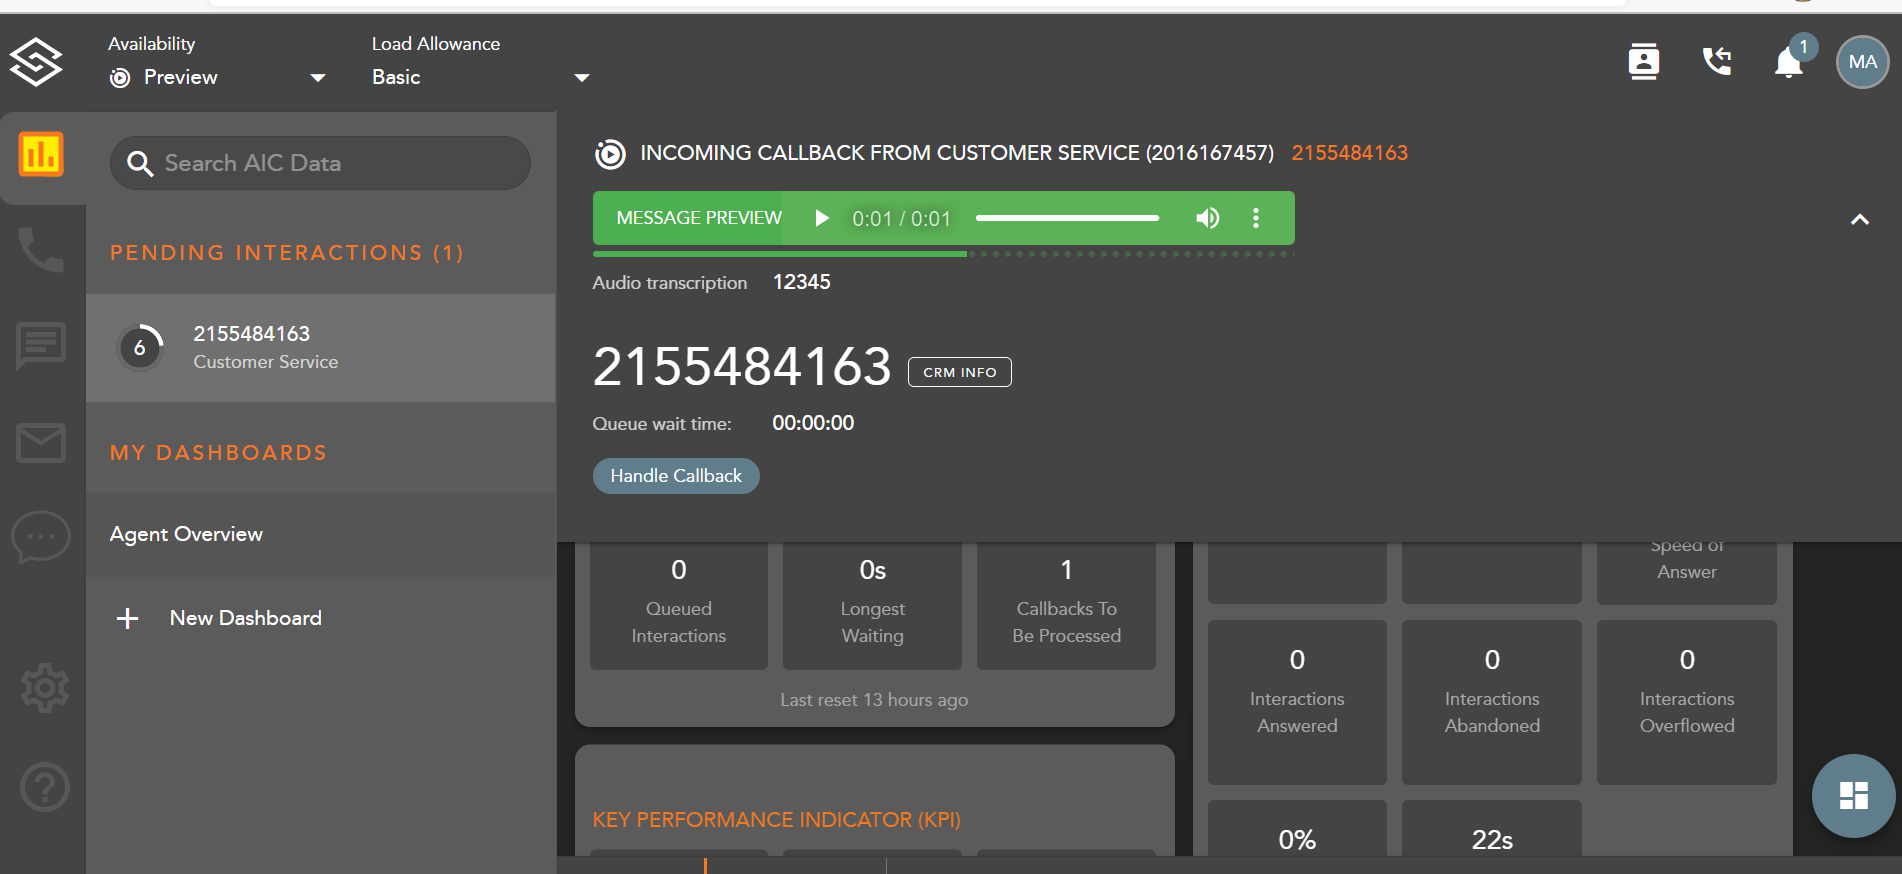Image resolution: width=1902 pixels, height=874 pixels.
Task: Open the email envelope sidebar icon
Action: coord(41,442)
